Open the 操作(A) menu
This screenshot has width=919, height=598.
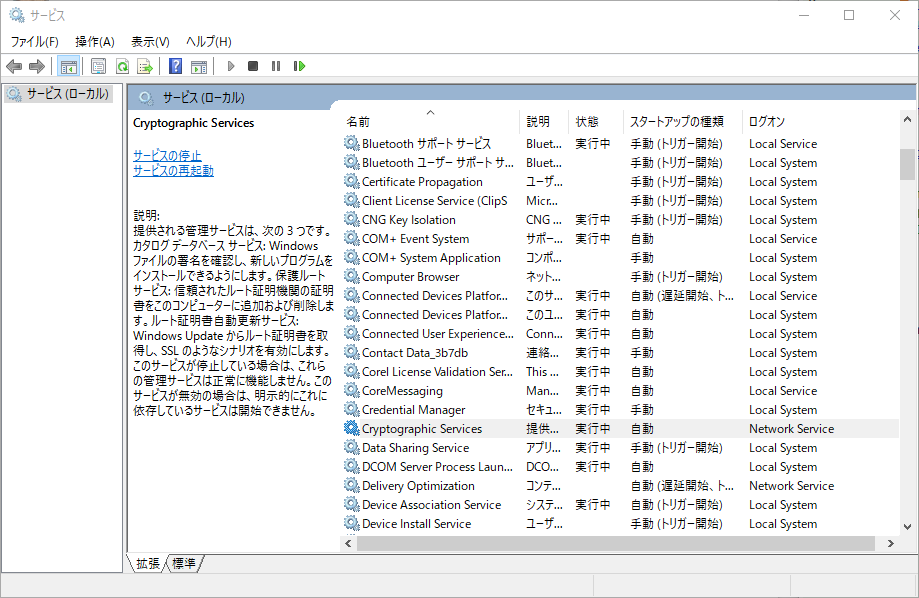[x=95, y=42]
